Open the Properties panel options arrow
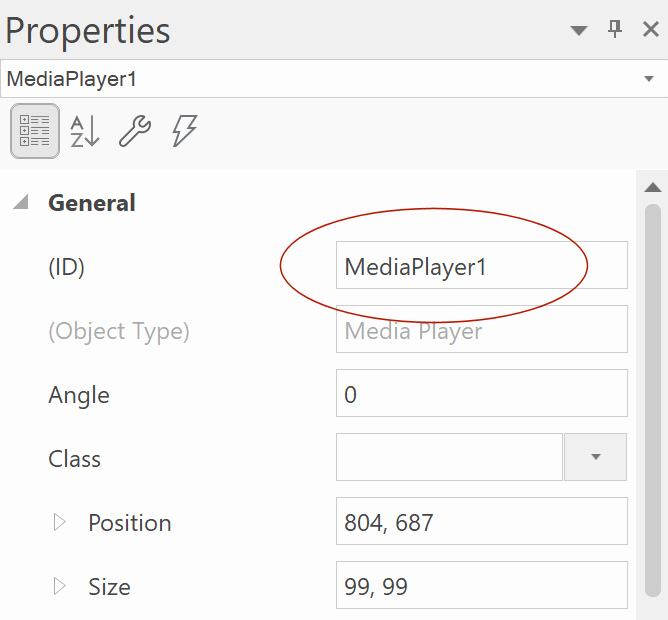The width and height of the screenshot is (668, 620). (x=579, y=31)
